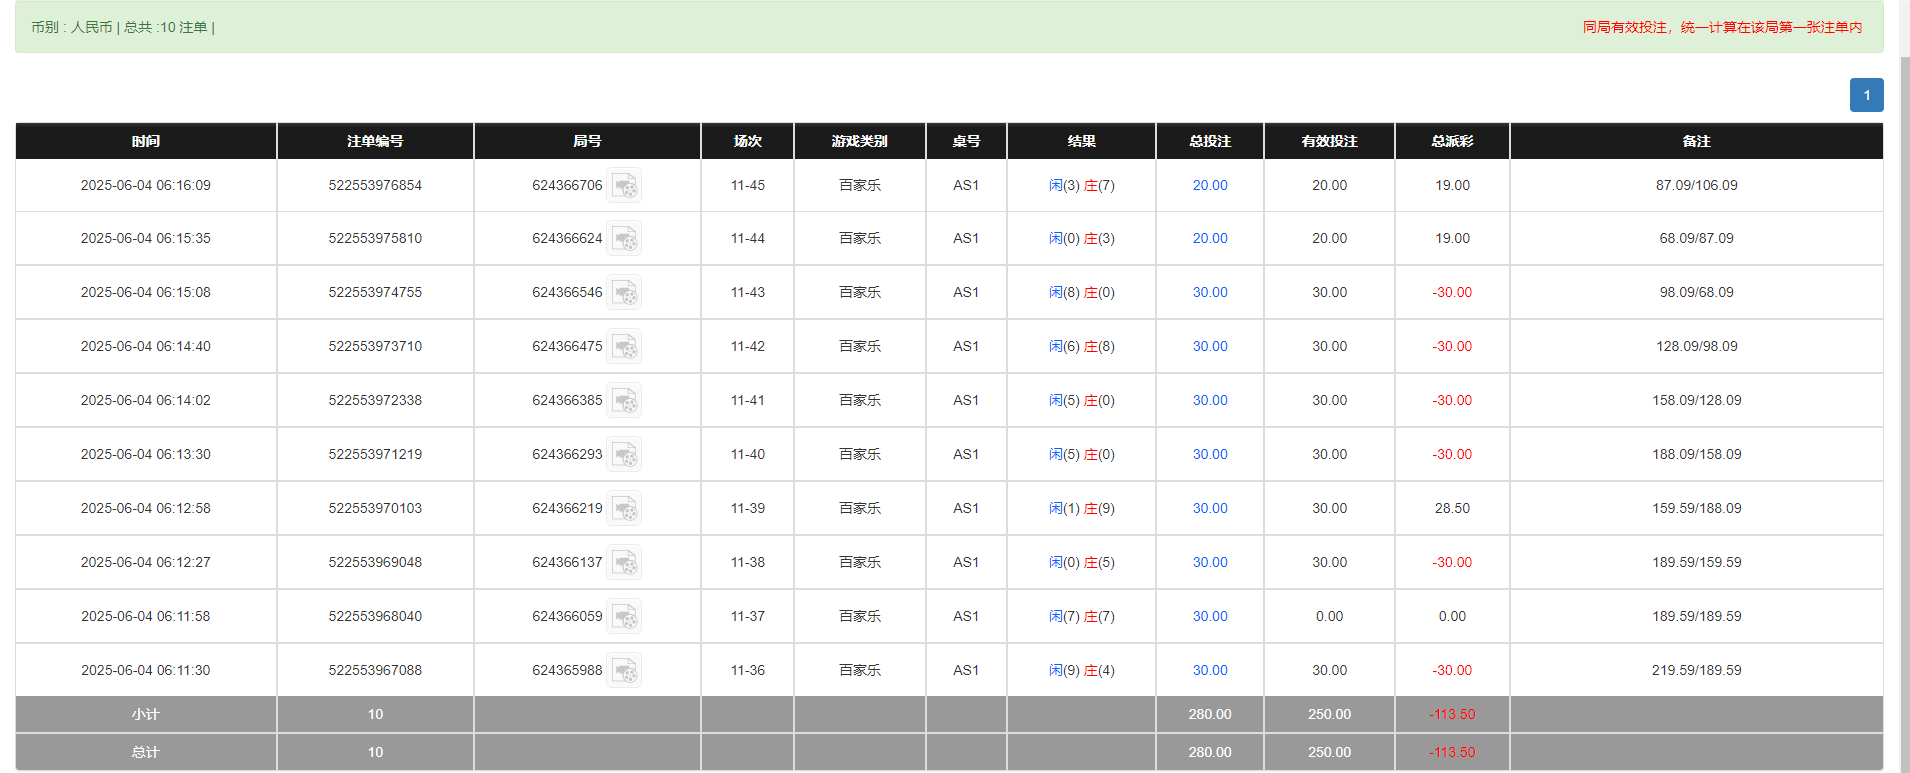Click the replay icon next to 624366475
Image resolution: width=1910 pixels, height=773 pixels.
(x=625, y=347)
